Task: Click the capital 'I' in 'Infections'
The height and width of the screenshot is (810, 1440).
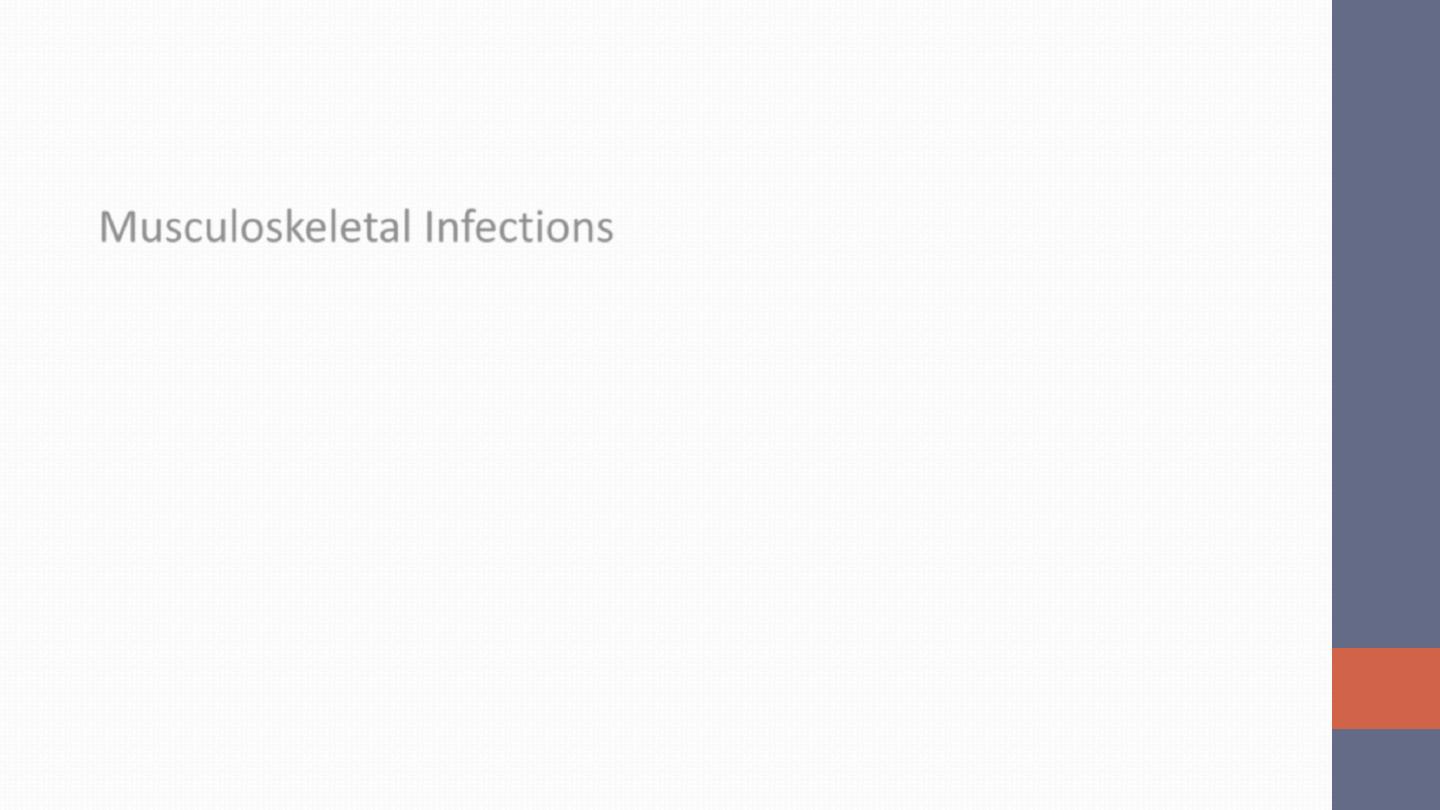Action: (x=429, y=227)
